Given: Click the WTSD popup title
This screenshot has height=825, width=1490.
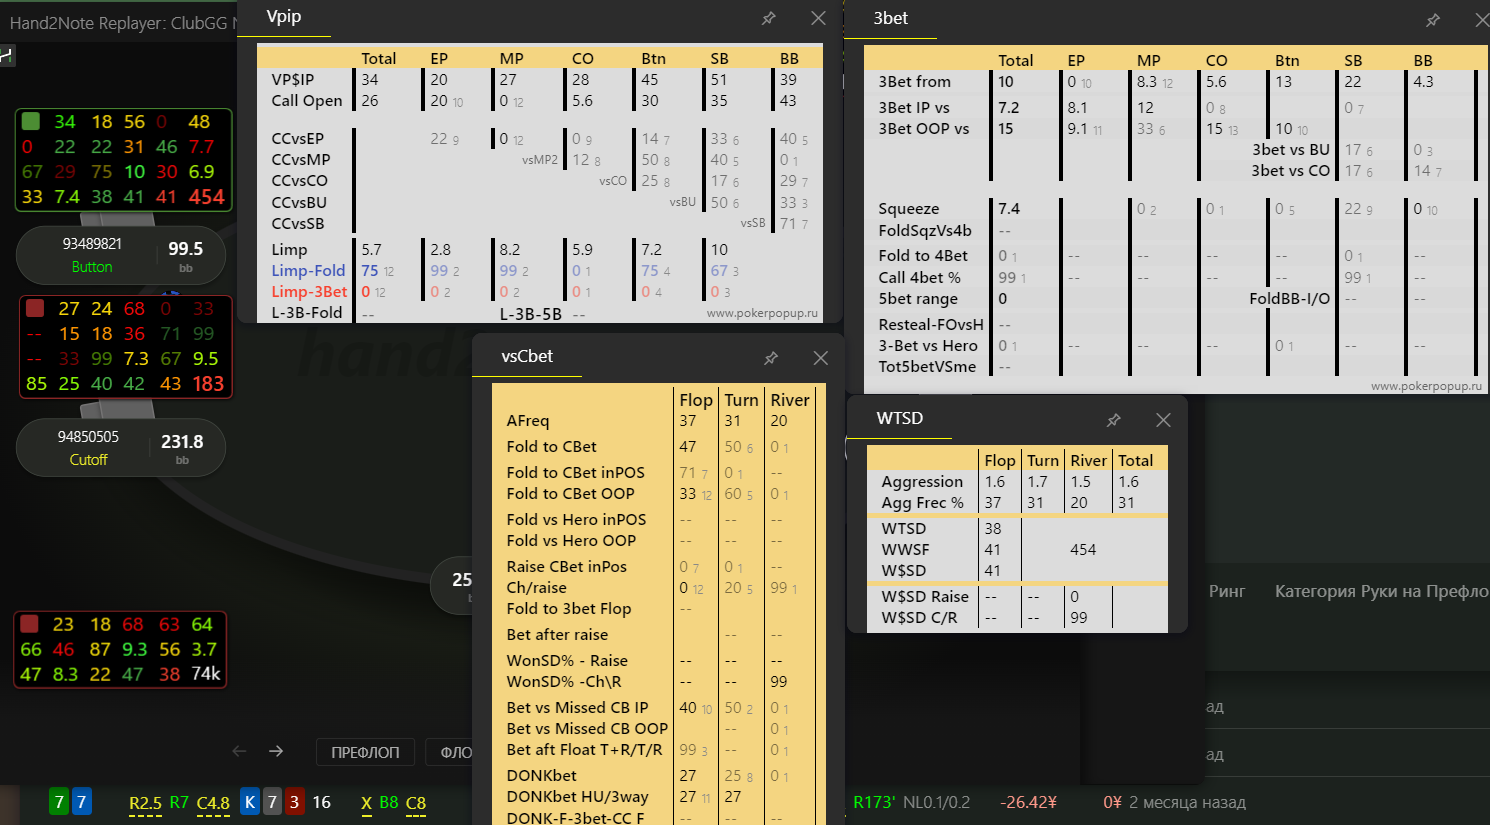Looking at the screenshot, I should coord(900,418).
